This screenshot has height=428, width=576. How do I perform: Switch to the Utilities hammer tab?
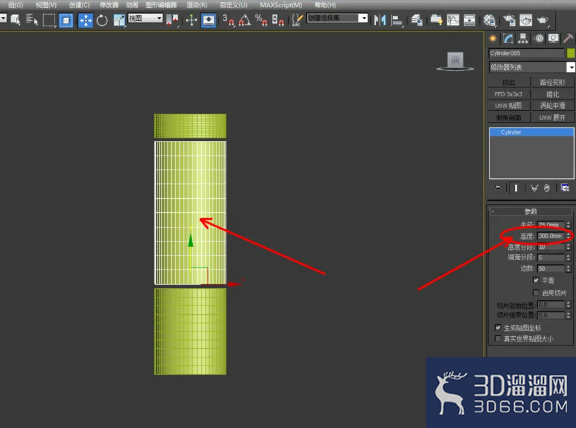[x=568, y=39]
